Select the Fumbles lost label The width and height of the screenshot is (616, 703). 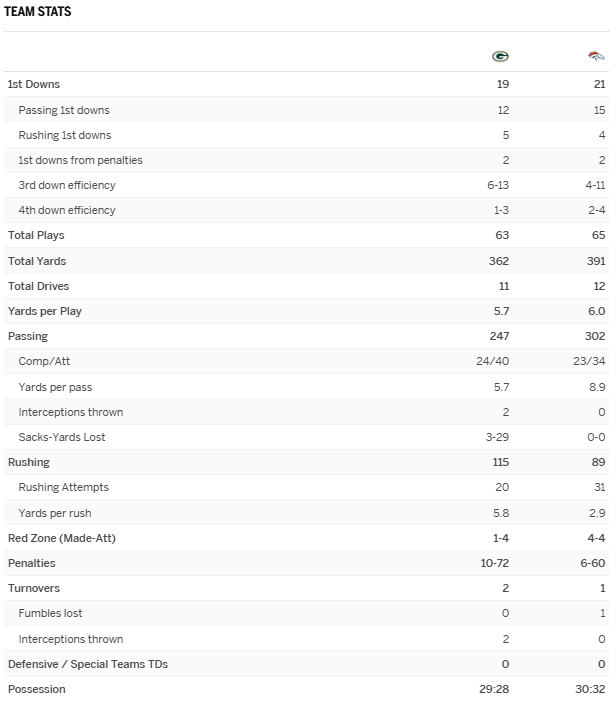[50, 613]
